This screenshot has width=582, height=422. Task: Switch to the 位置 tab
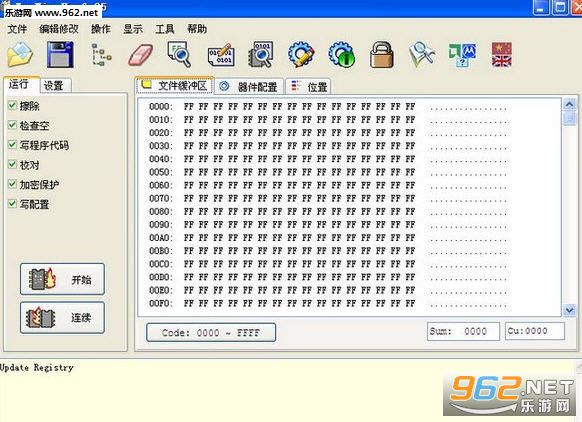pos(308,87)
